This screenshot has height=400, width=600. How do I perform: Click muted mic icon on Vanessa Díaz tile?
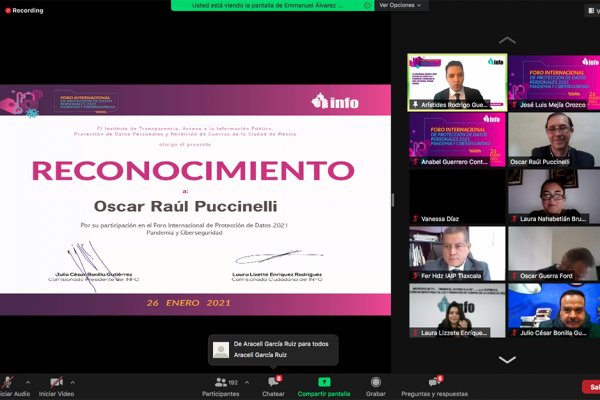click(x=415, y=219)
